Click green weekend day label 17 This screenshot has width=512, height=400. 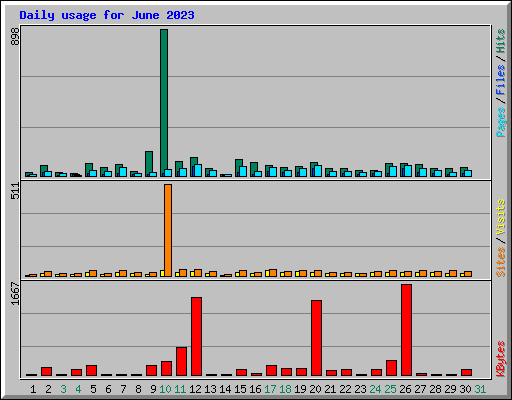270,389
